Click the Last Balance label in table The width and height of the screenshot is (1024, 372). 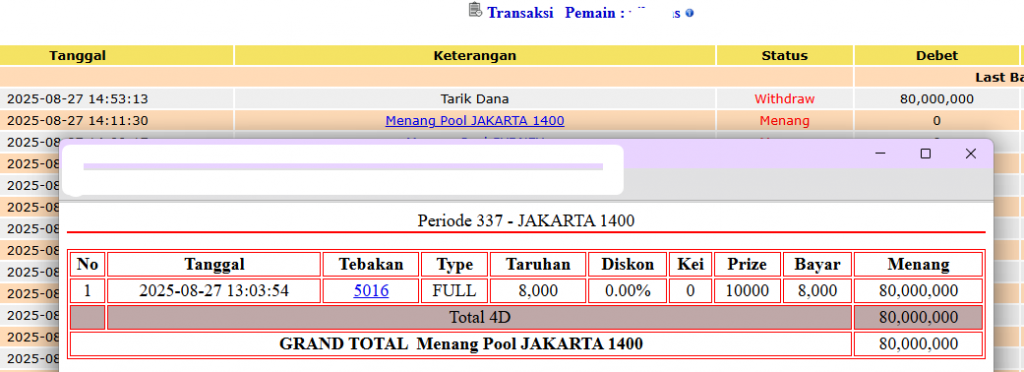pos(999,78)
